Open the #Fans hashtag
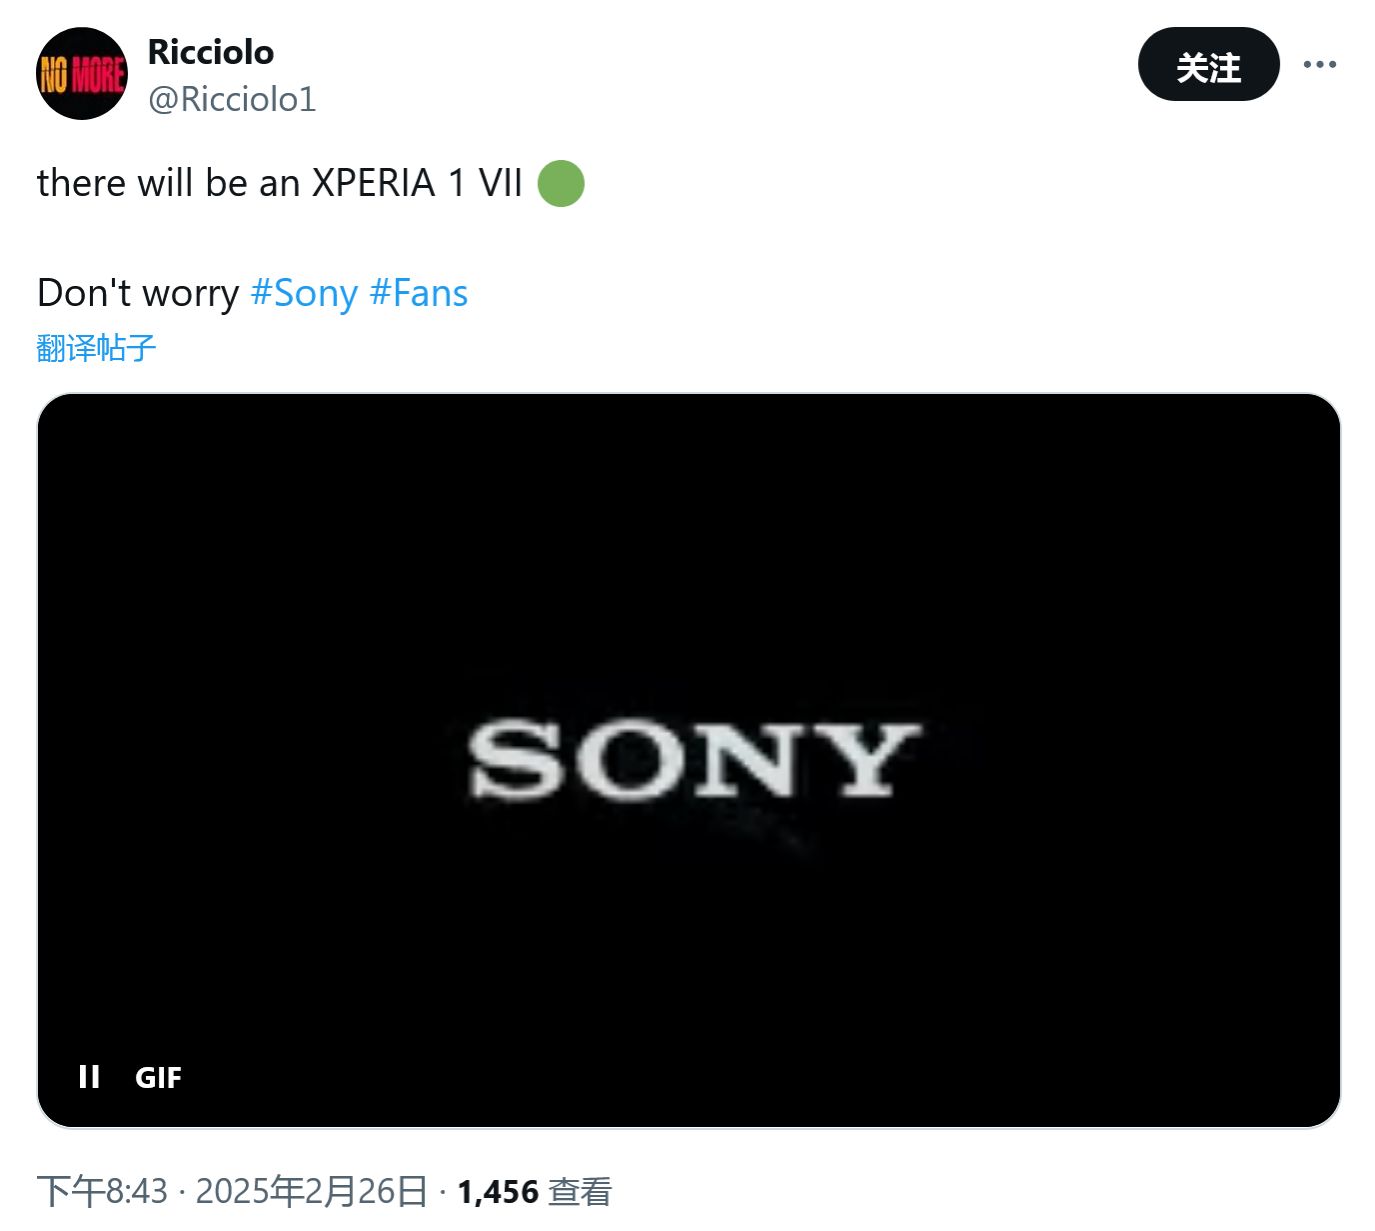Image resolution: width=1375 pixels, height=1231 pixels. click(x=418, y=293)
